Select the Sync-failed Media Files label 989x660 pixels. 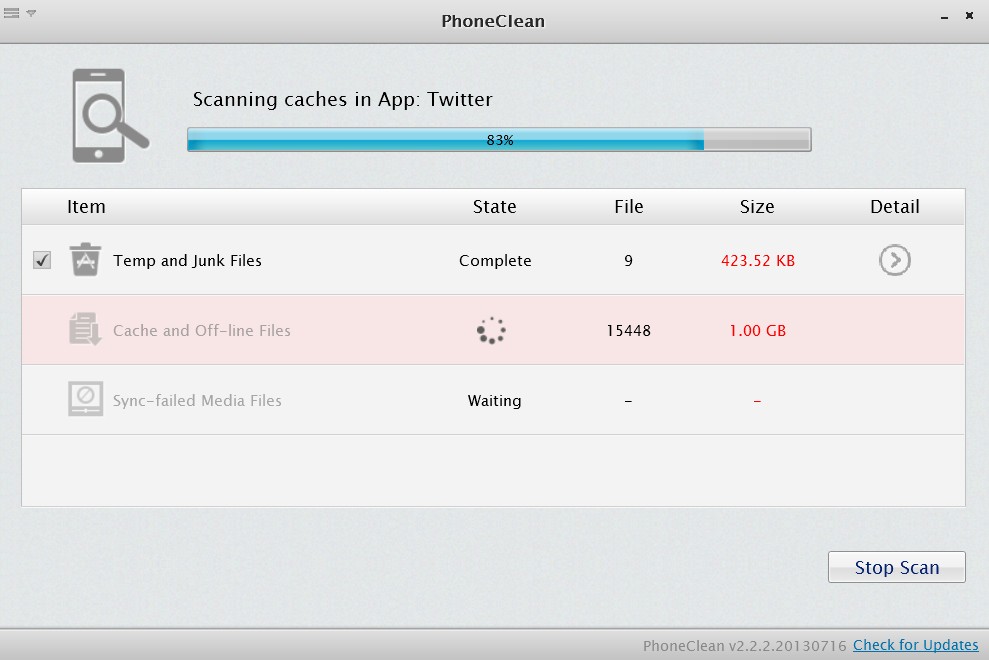[x=197, y=401]
